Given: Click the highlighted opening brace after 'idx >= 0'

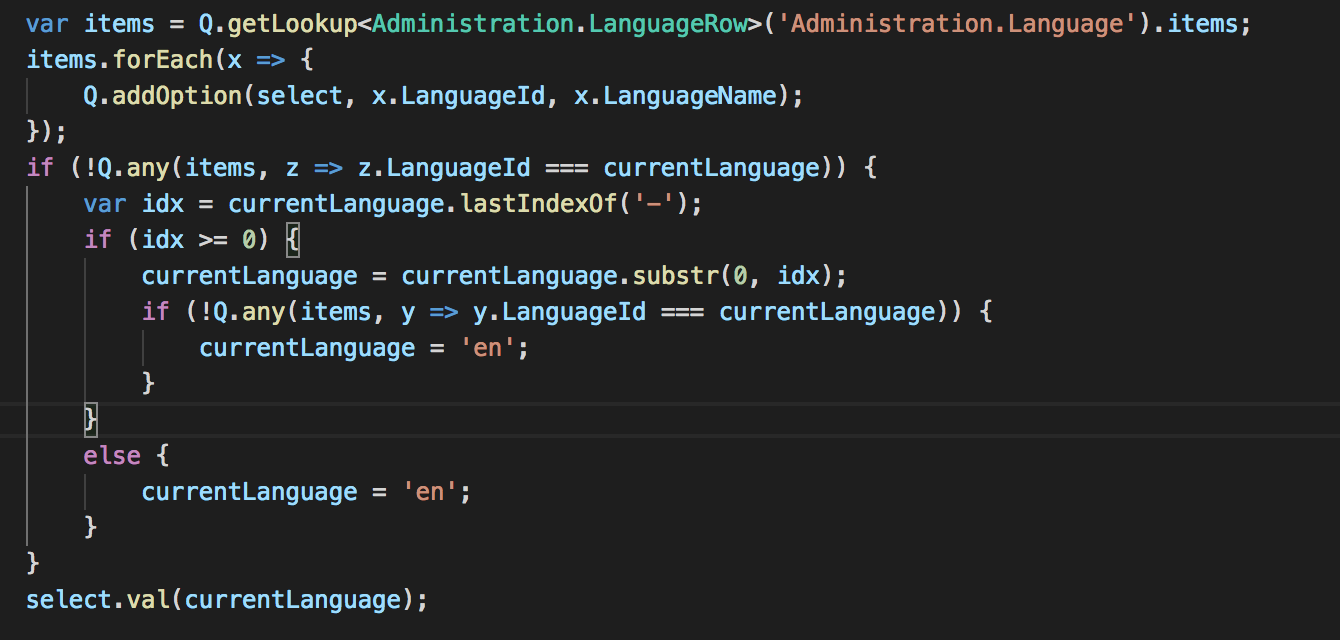Looking at the screenshot, I should pos(294,240).
